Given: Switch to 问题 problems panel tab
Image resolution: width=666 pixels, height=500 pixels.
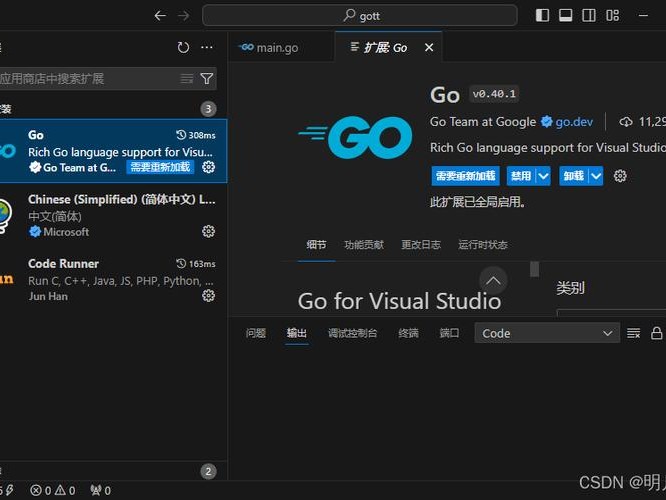Looking at the screenshot, I should [256, 333].
